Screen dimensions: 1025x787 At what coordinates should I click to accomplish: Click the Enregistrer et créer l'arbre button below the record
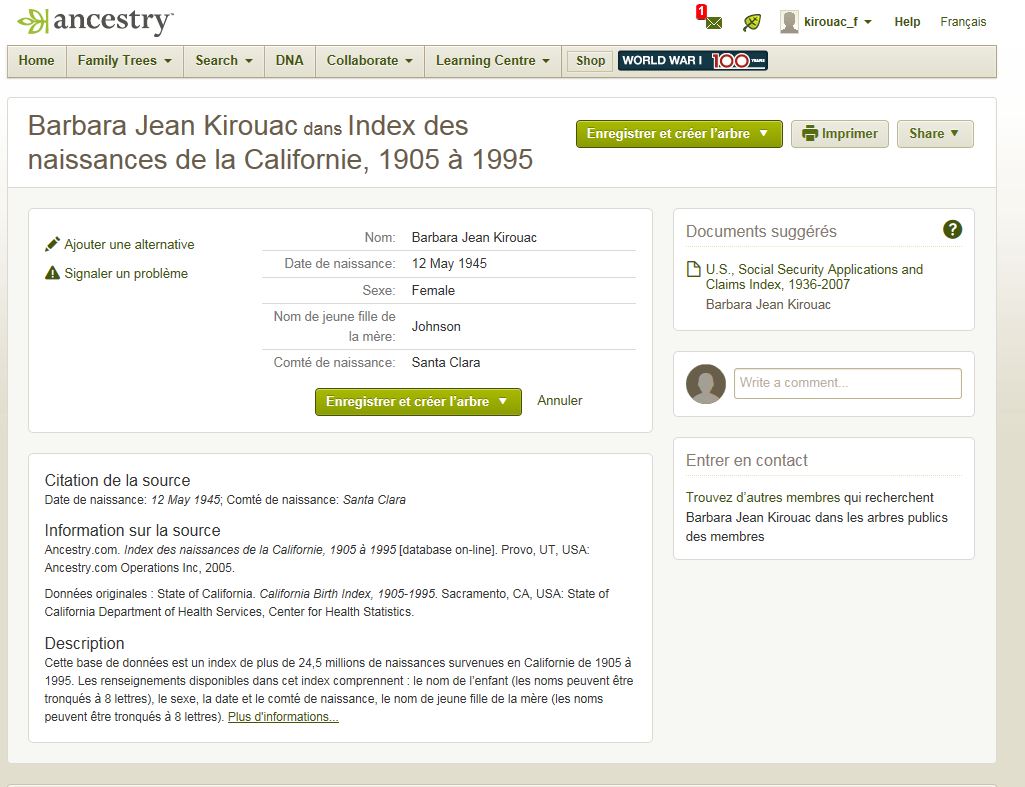pos(418,402)
